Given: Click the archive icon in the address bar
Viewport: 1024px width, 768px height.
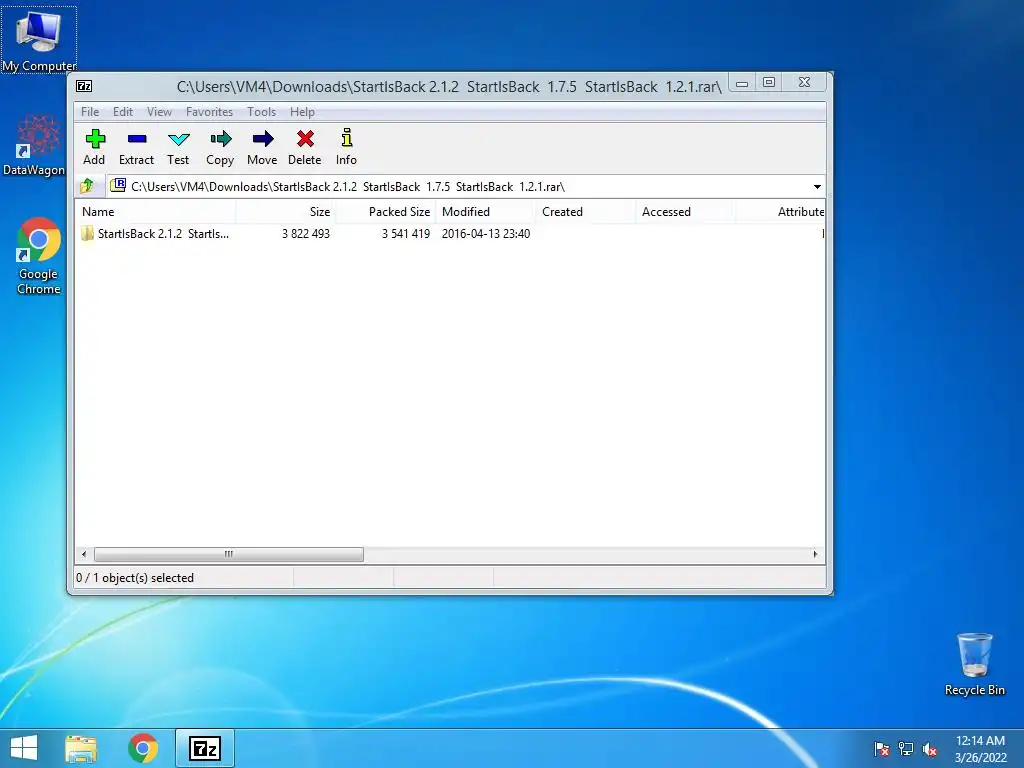Looking at the screenshot, I should (118, 185).
